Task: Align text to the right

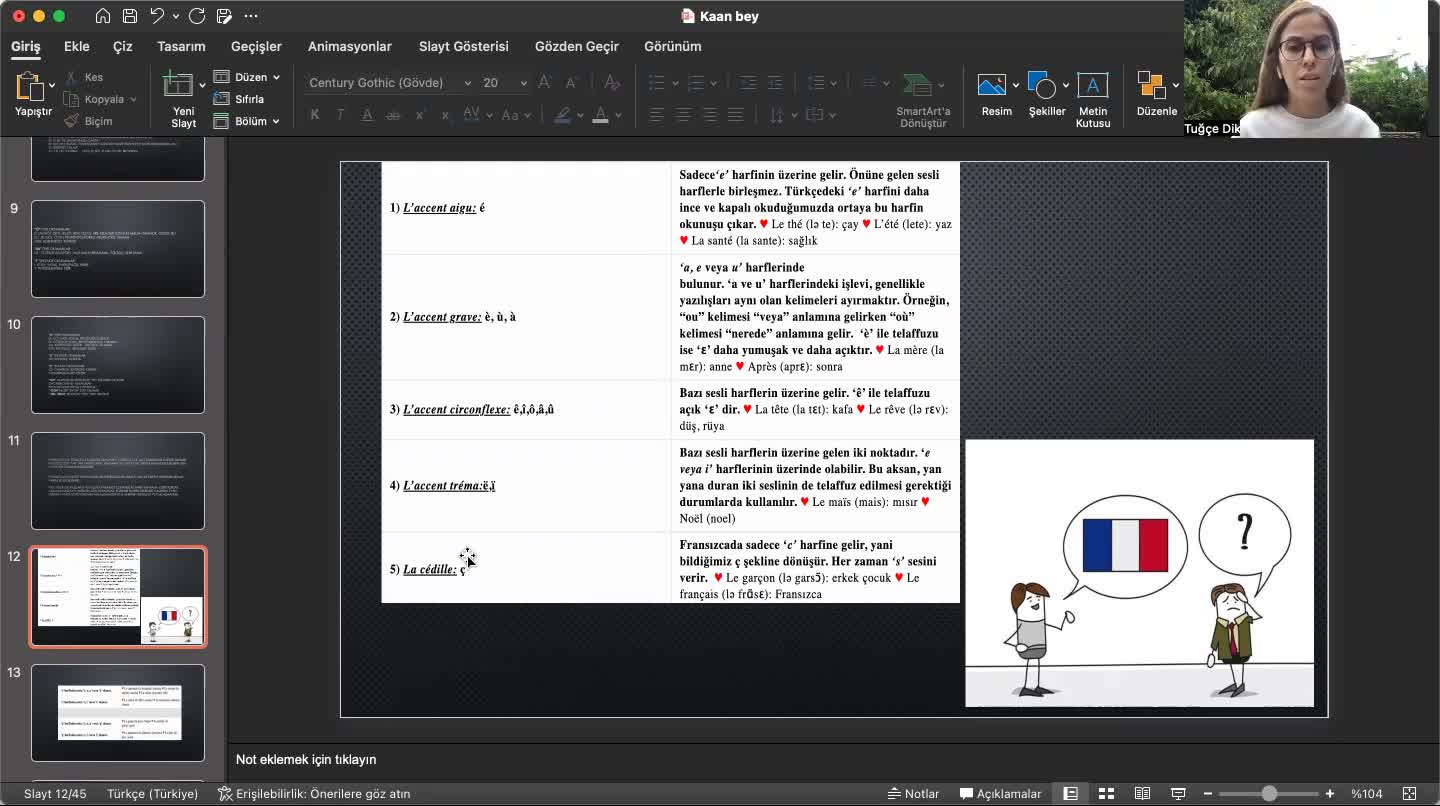Action: (x=709, y=115)
